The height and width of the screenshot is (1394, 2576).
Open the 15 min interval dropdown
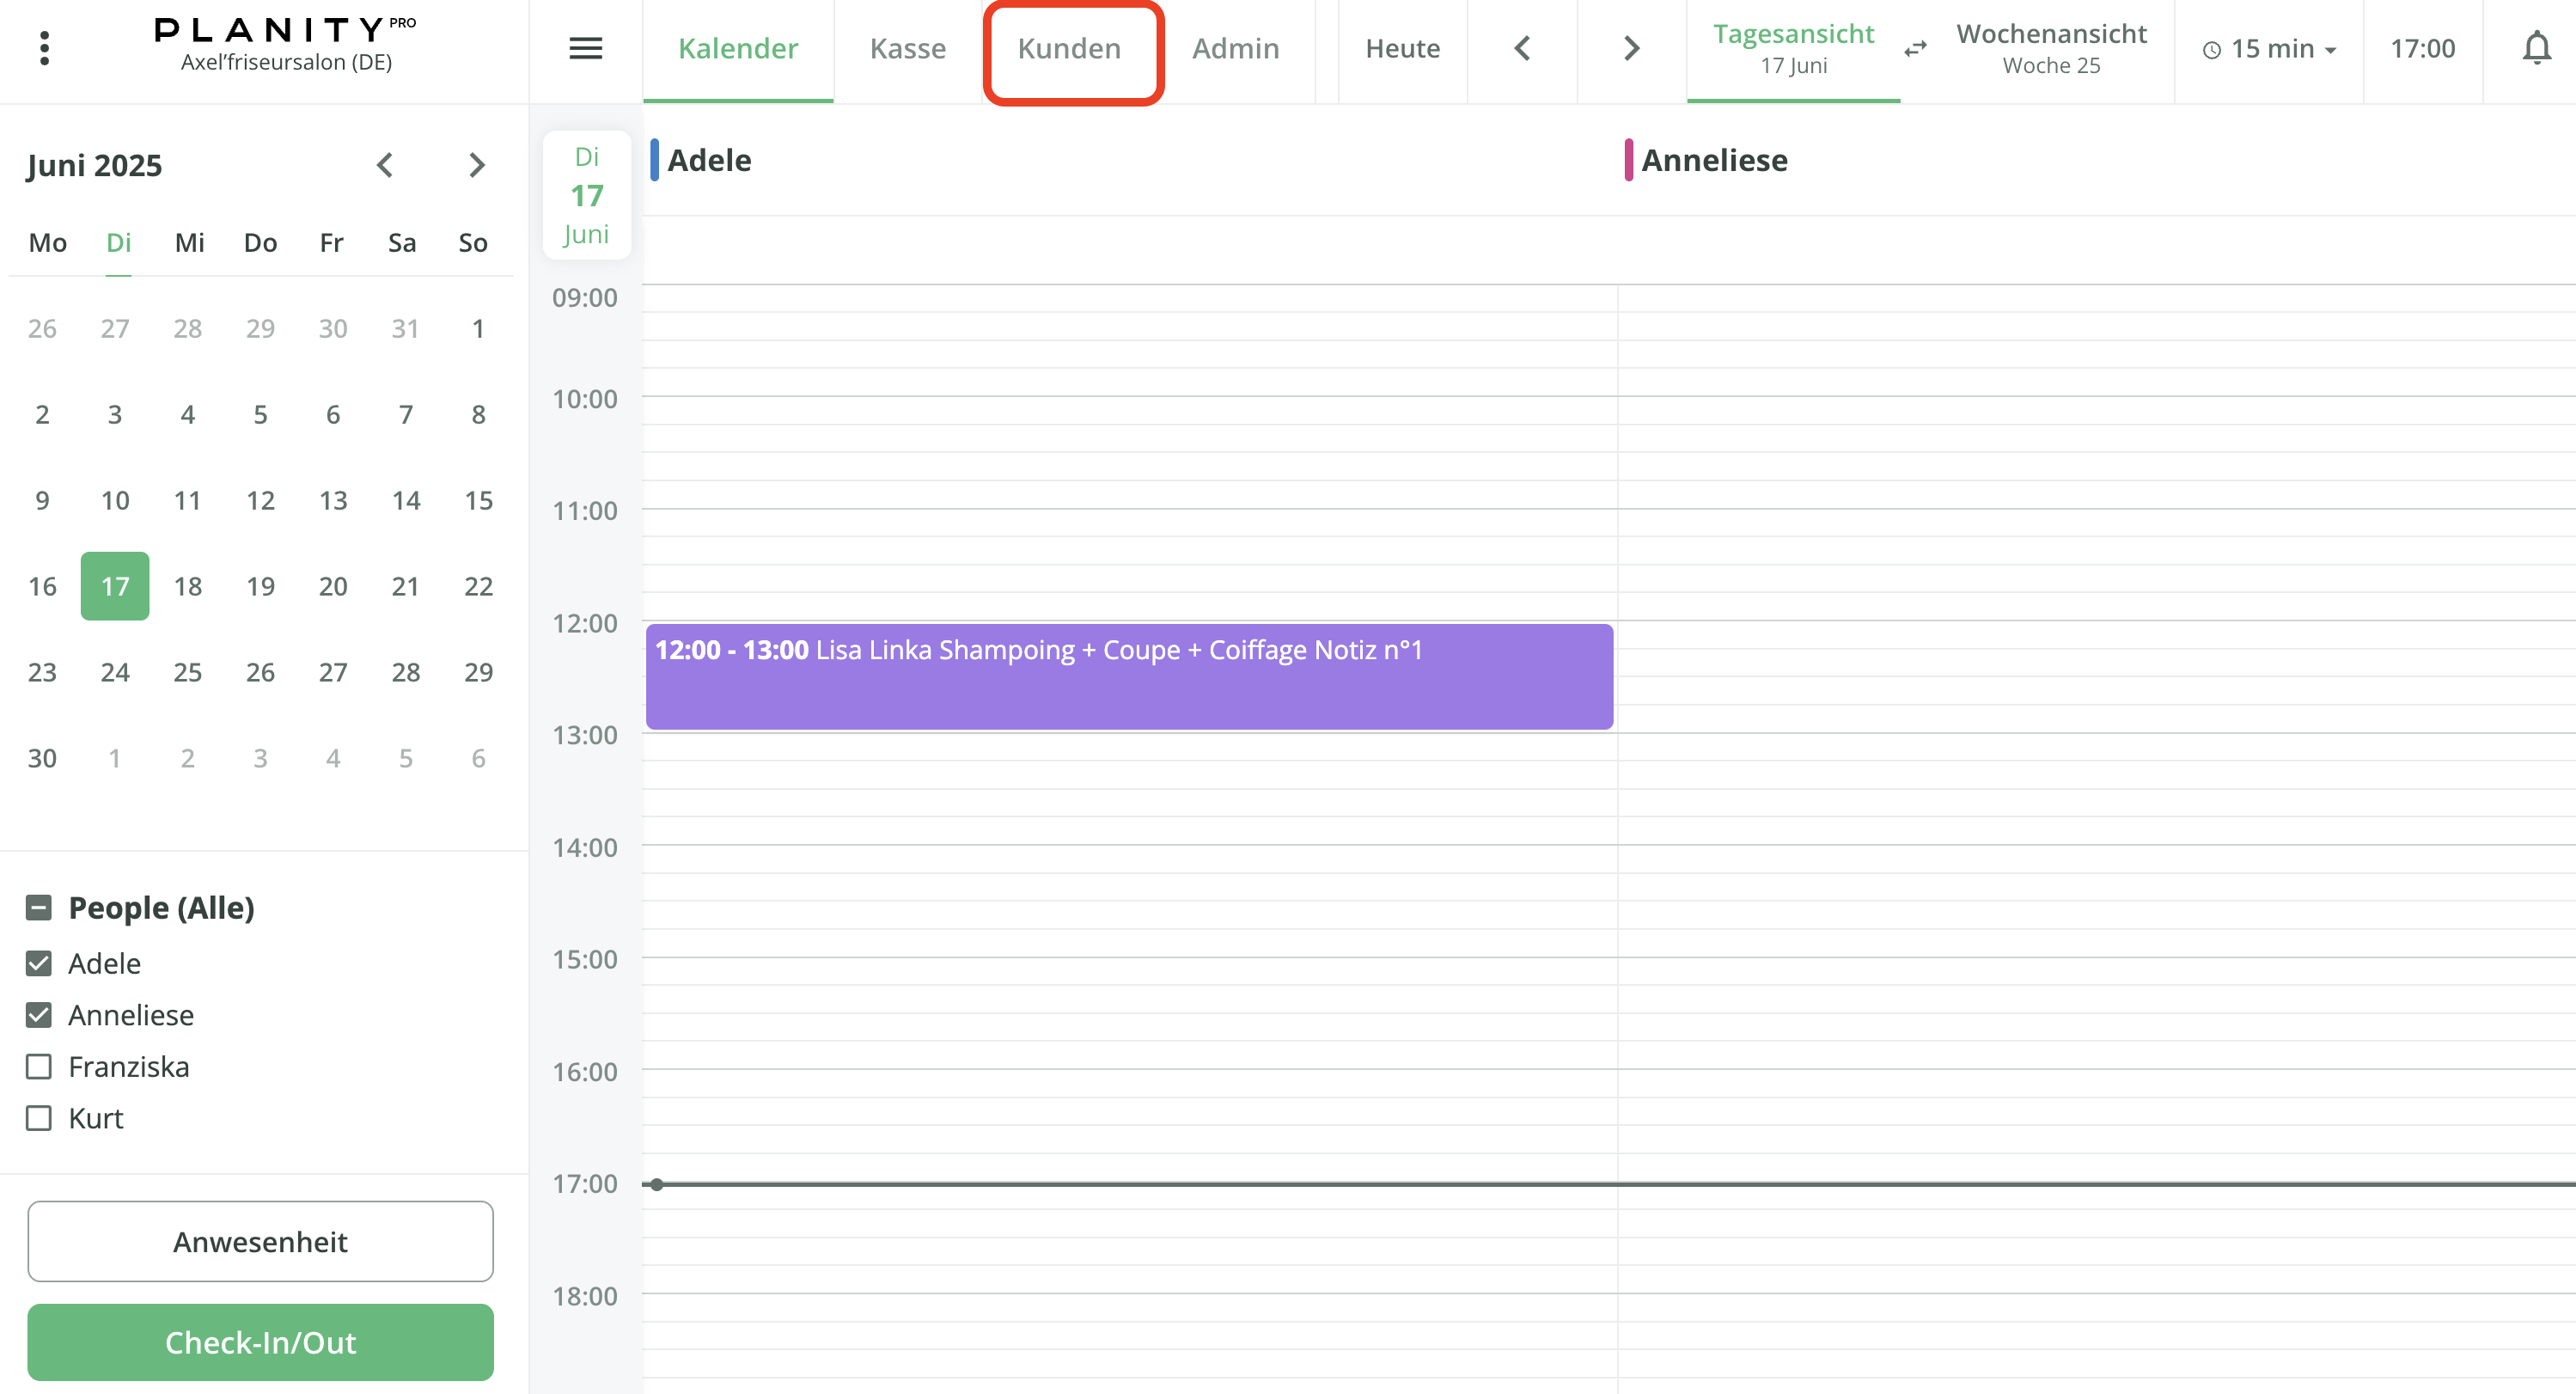coord(2268,49)
